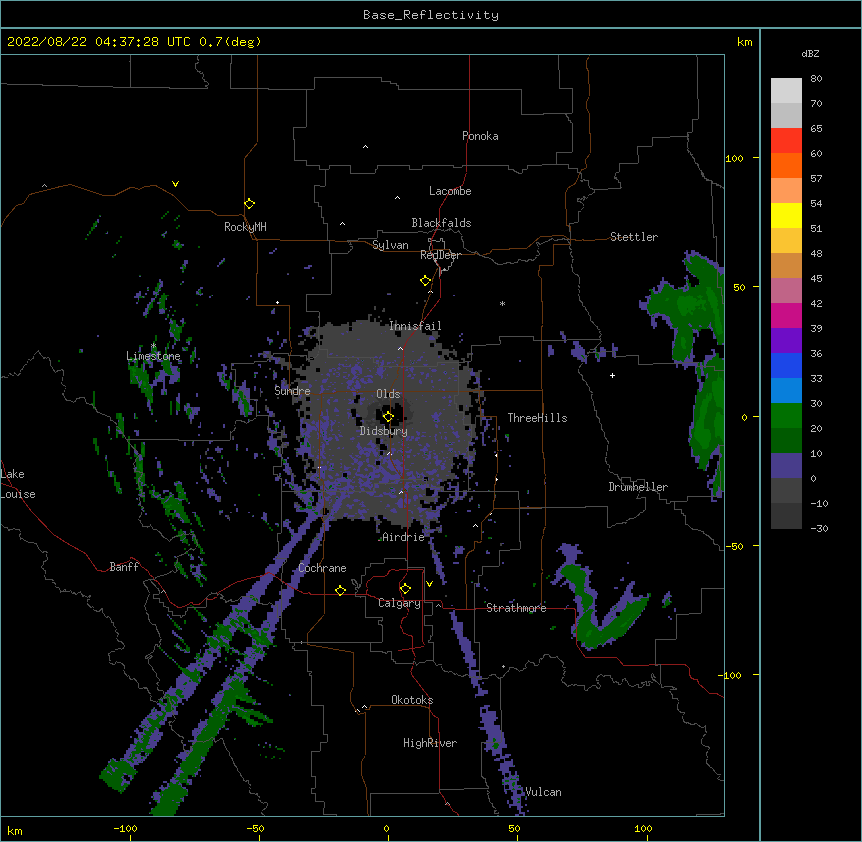Pick the magenta 39–42 dBZ legend swatch
862x842 pixels.
(x=786, y=315)
